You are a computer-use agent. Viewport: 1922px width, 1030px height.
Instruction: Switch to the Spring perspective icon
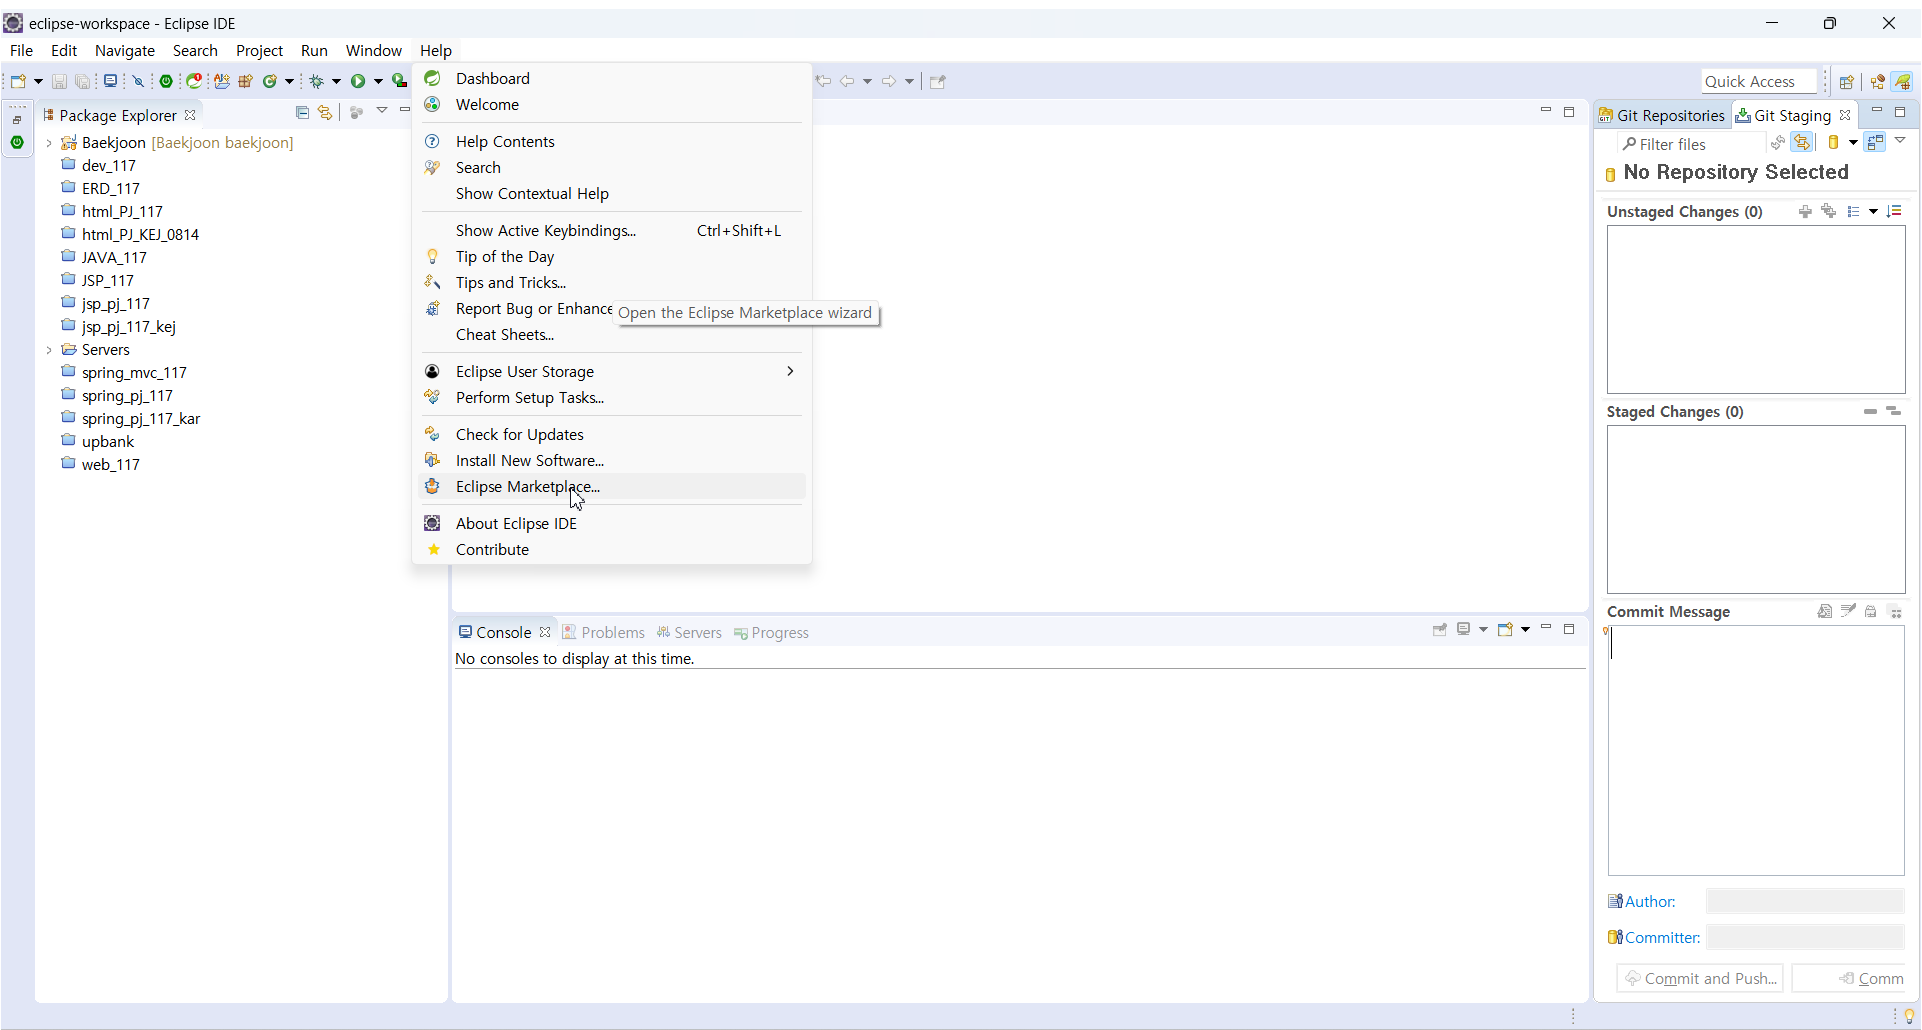[1902, 82]
